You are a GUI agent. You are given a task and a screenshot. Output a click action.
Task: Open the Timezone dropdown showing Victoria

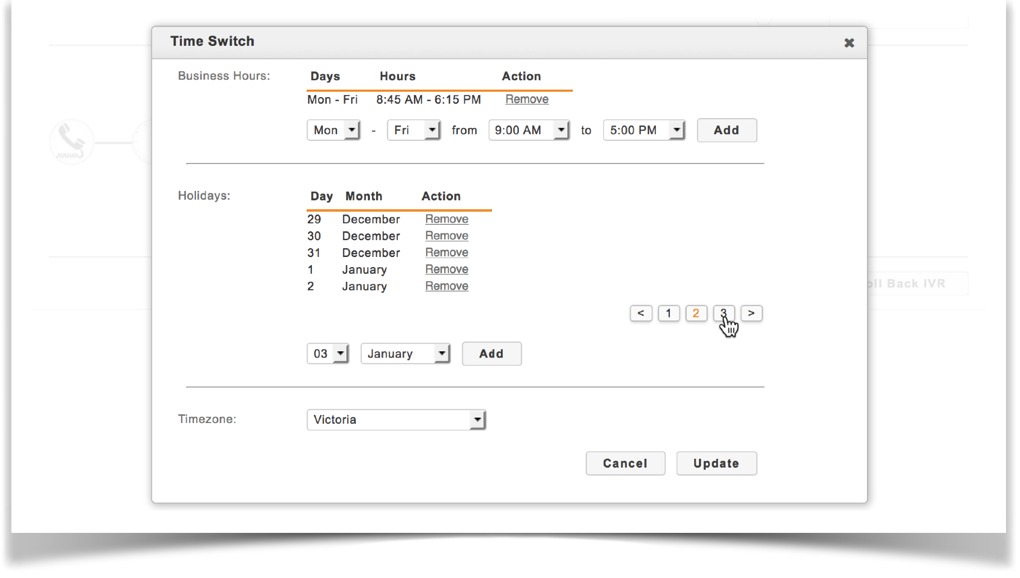(396, 420)
